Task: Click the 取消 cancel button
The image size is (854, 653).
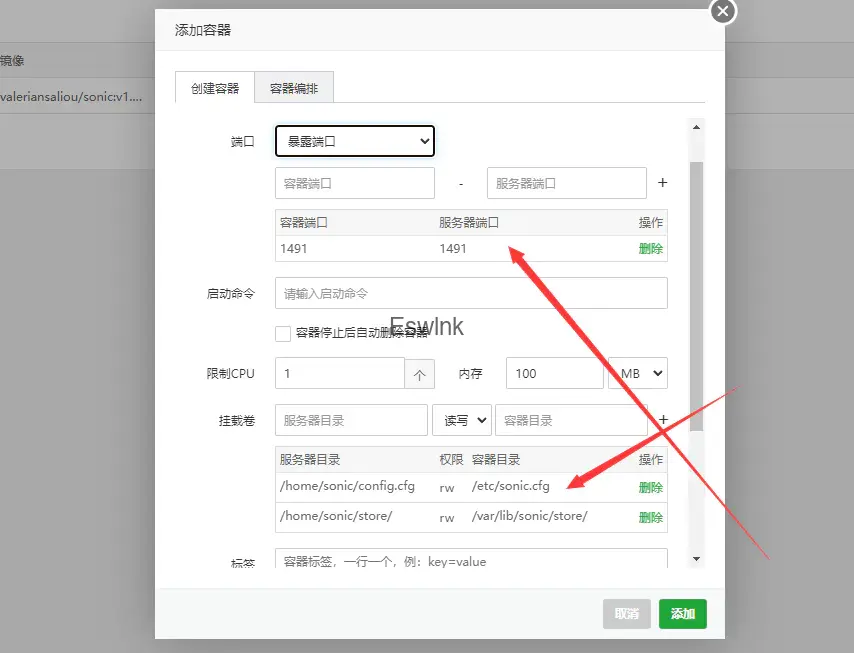Action: point(627,614)
